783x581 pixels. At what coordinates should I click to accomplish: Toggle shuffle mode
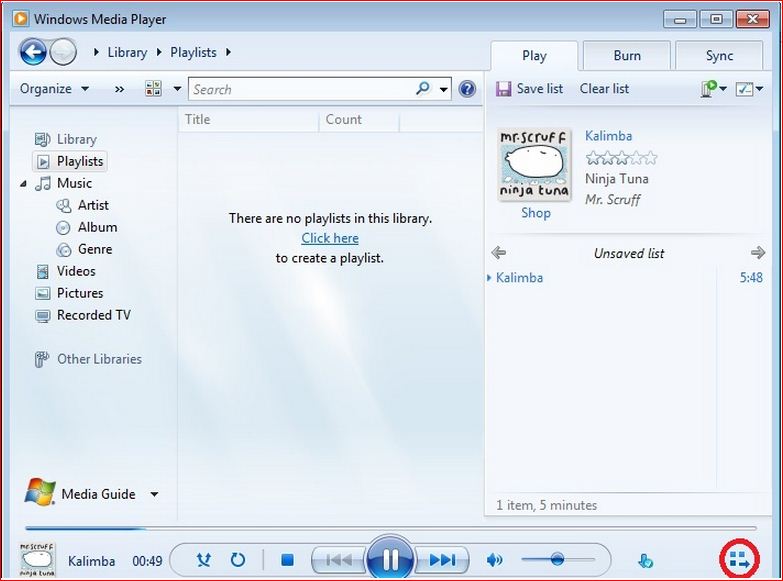(x=203, y=560)
